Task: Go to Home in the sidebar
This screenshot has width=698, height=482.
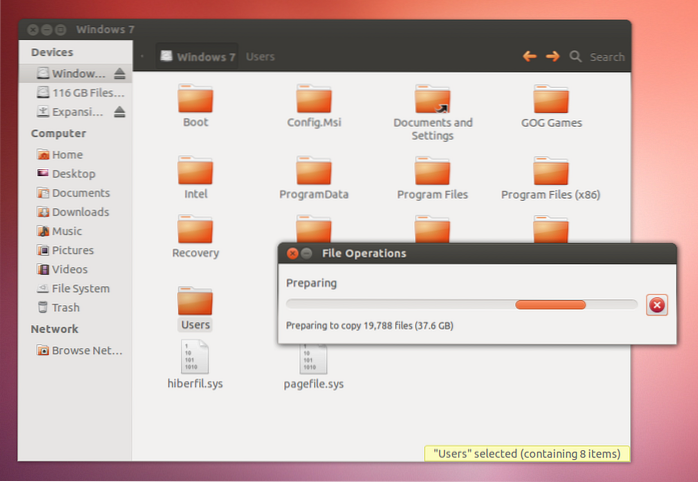Action: [67, 155]
